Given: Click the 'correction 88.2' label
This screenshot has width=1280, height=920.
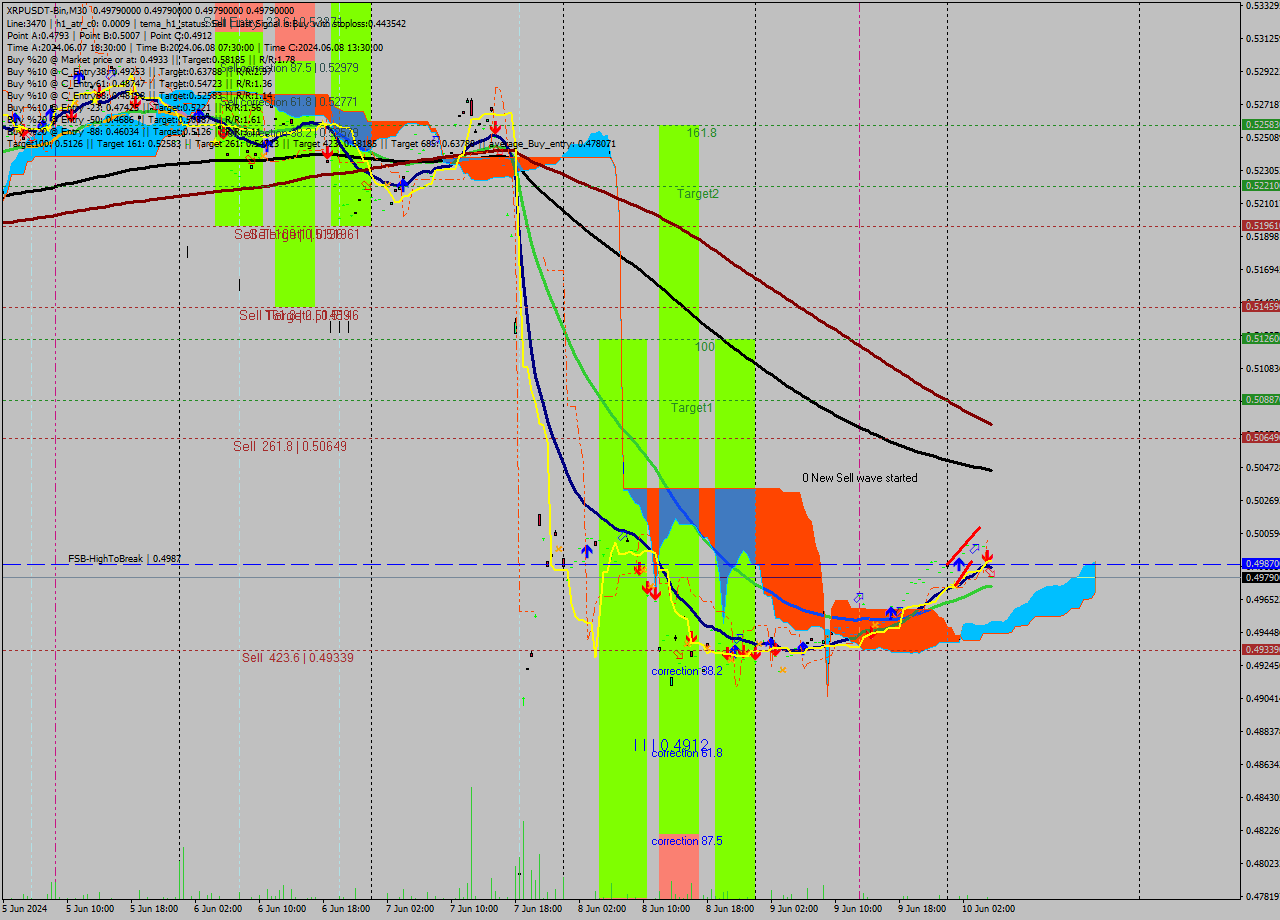Looking at the screenshot, I should (687, 671).
